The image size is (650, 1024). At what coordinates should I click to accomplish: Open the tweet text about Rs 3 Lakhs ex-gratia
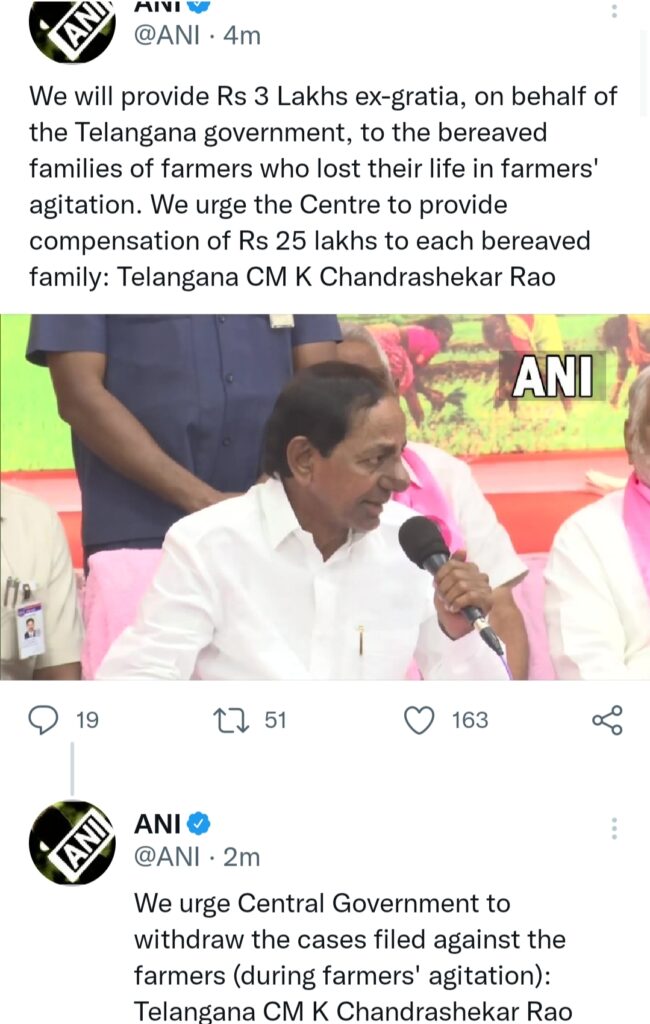(x=323, y=187)
